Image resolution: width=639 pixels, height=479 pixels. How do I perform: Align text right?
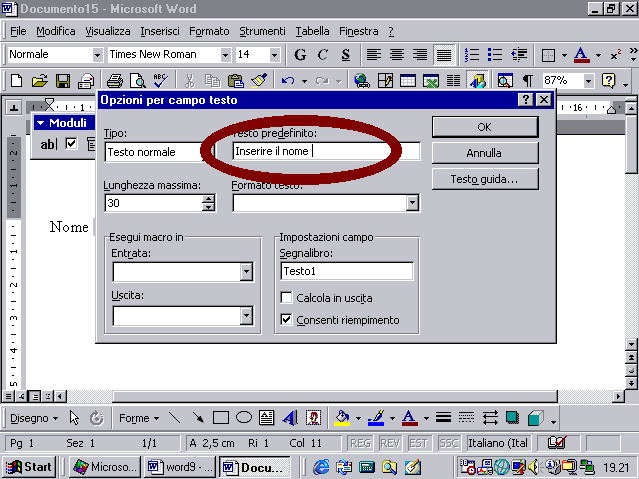tap(420, 55)
